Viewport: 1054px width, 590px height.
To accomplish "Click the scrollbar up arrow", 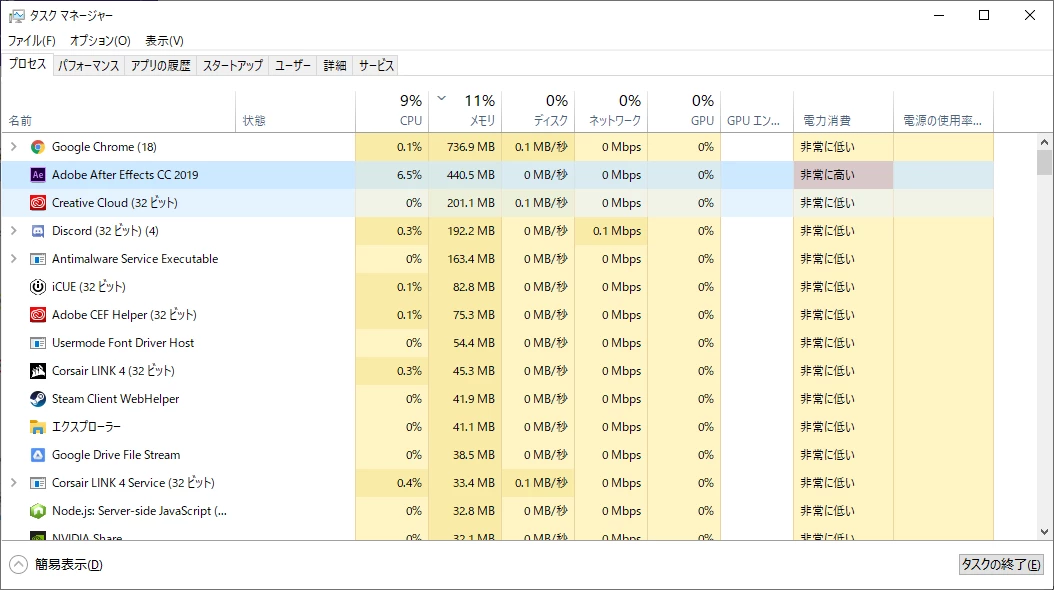I will click(1044, 142).
